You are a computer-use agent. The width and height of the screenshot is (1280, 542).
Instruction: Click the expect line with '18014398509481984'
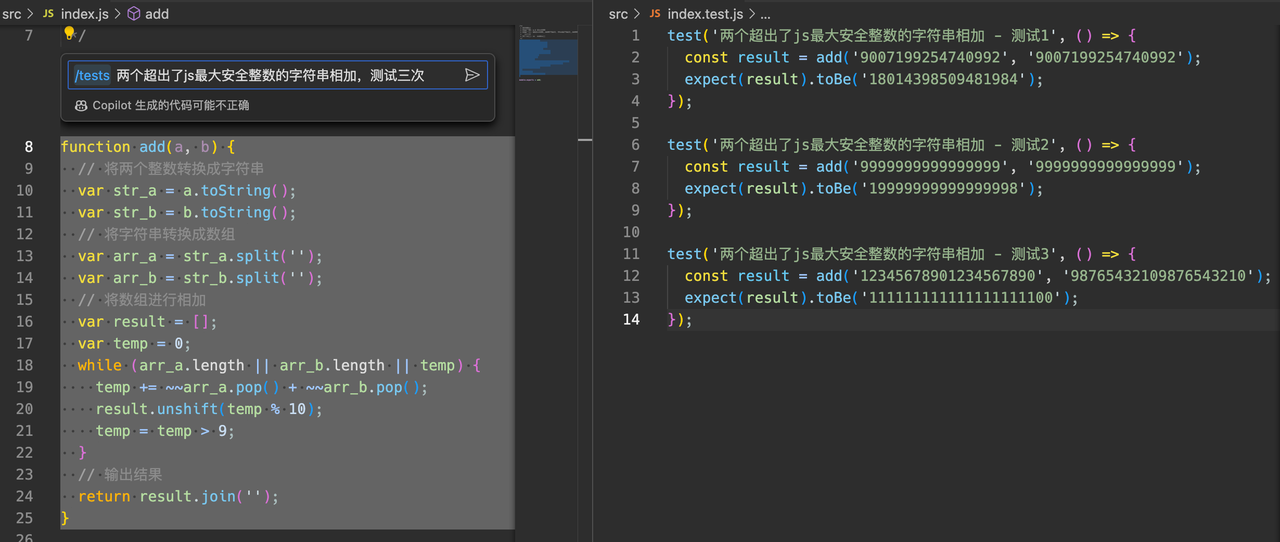pos(864,79)
